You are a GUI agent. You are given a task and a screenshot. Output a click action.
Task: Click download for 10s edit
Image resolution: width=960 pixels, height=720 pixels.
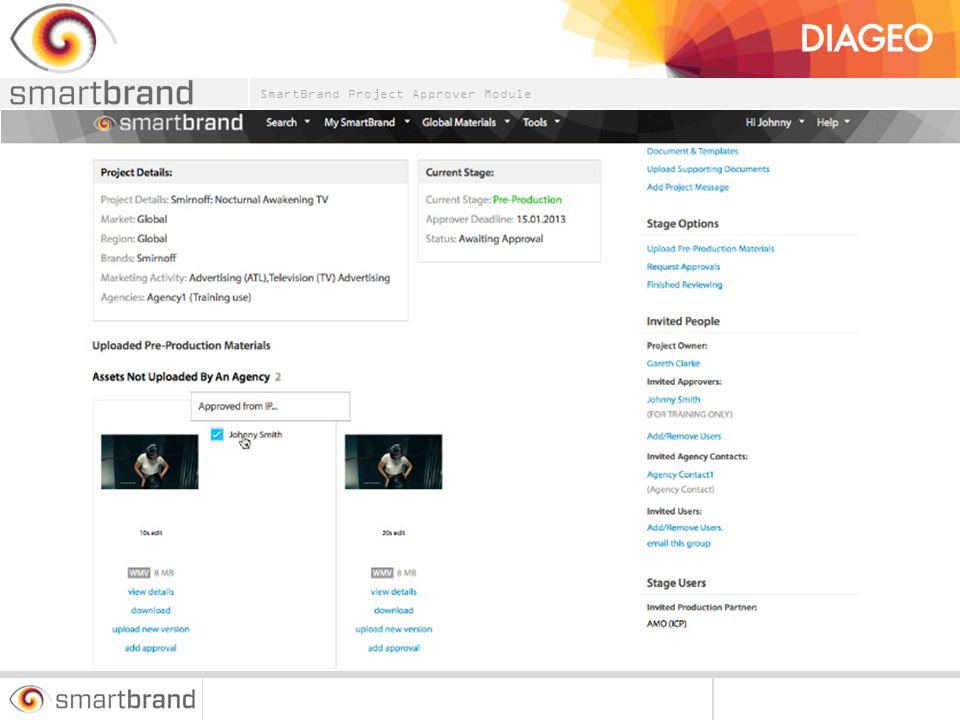(151, 610)
